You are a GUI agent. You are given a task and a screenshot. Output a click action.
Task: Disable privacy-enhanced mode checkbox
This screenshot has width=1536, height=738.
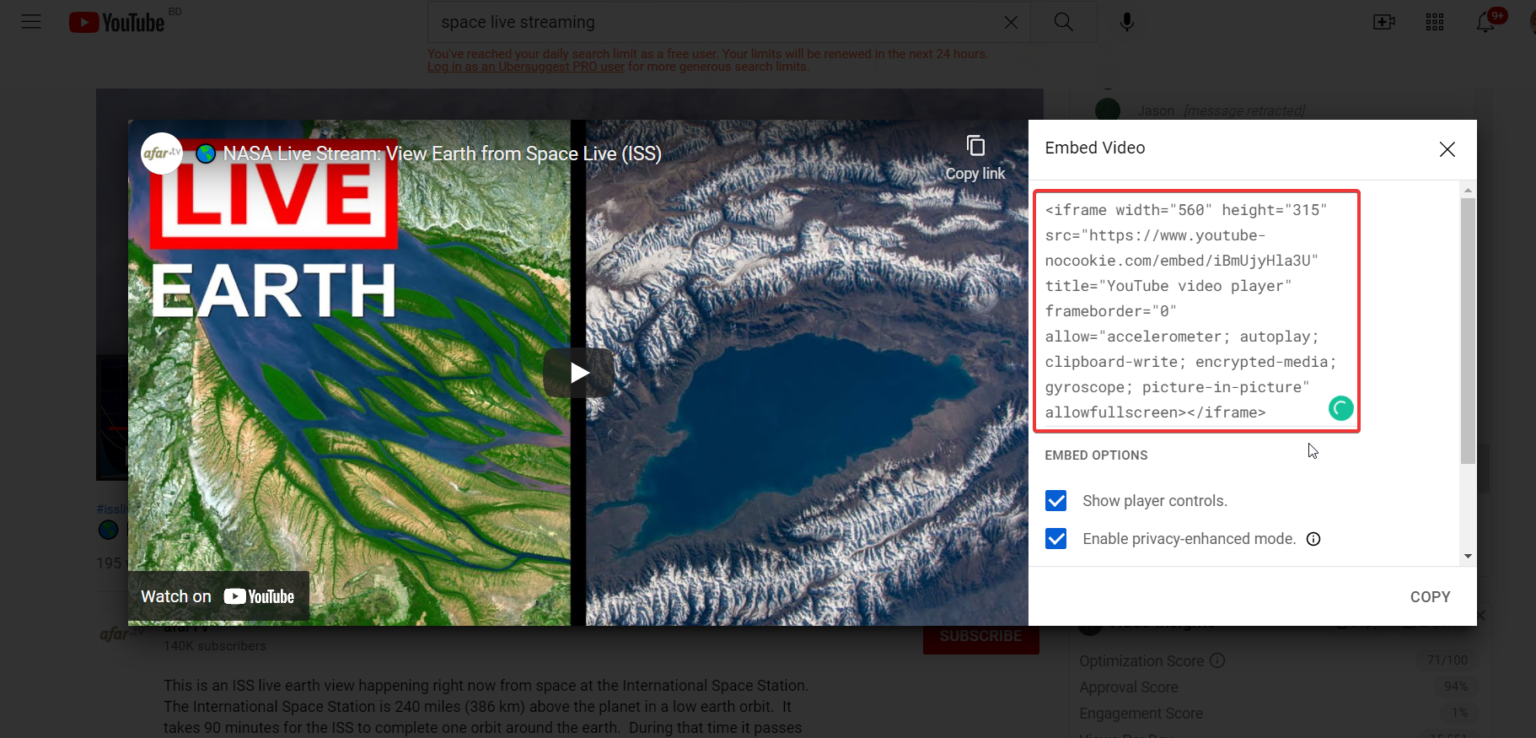tap(1056, 539)
